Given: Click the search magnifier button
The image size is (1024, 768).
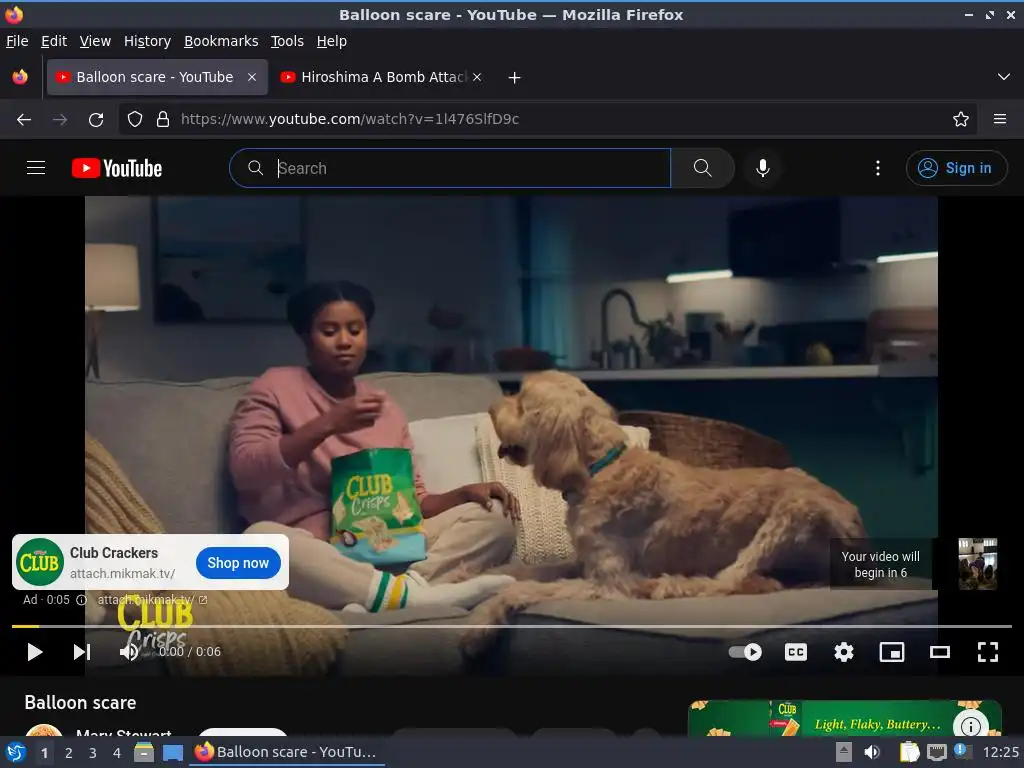Looking at the screenshot, I should coord(702,168).
